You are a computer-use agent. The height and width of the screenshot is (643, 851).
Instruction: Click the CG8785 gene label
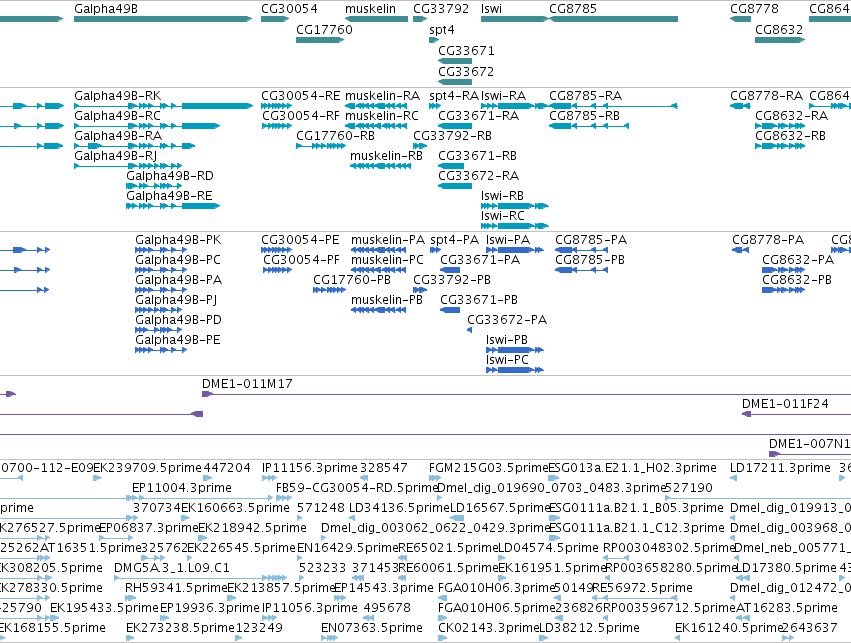pyautogui.click(x=573, y=9)
